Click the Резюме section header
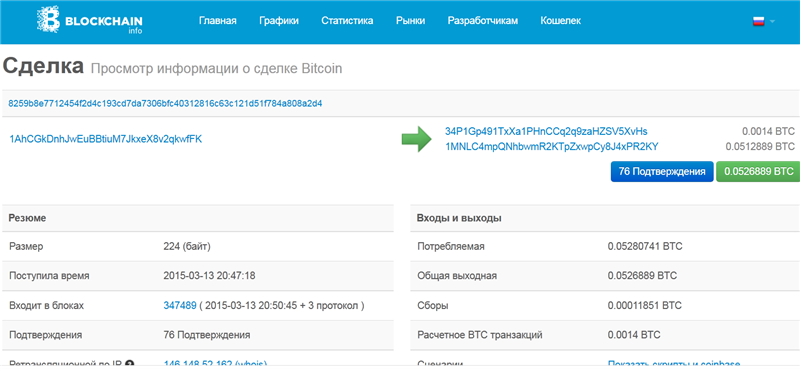This screenshot has width=800, height=371. coord(28,218)
